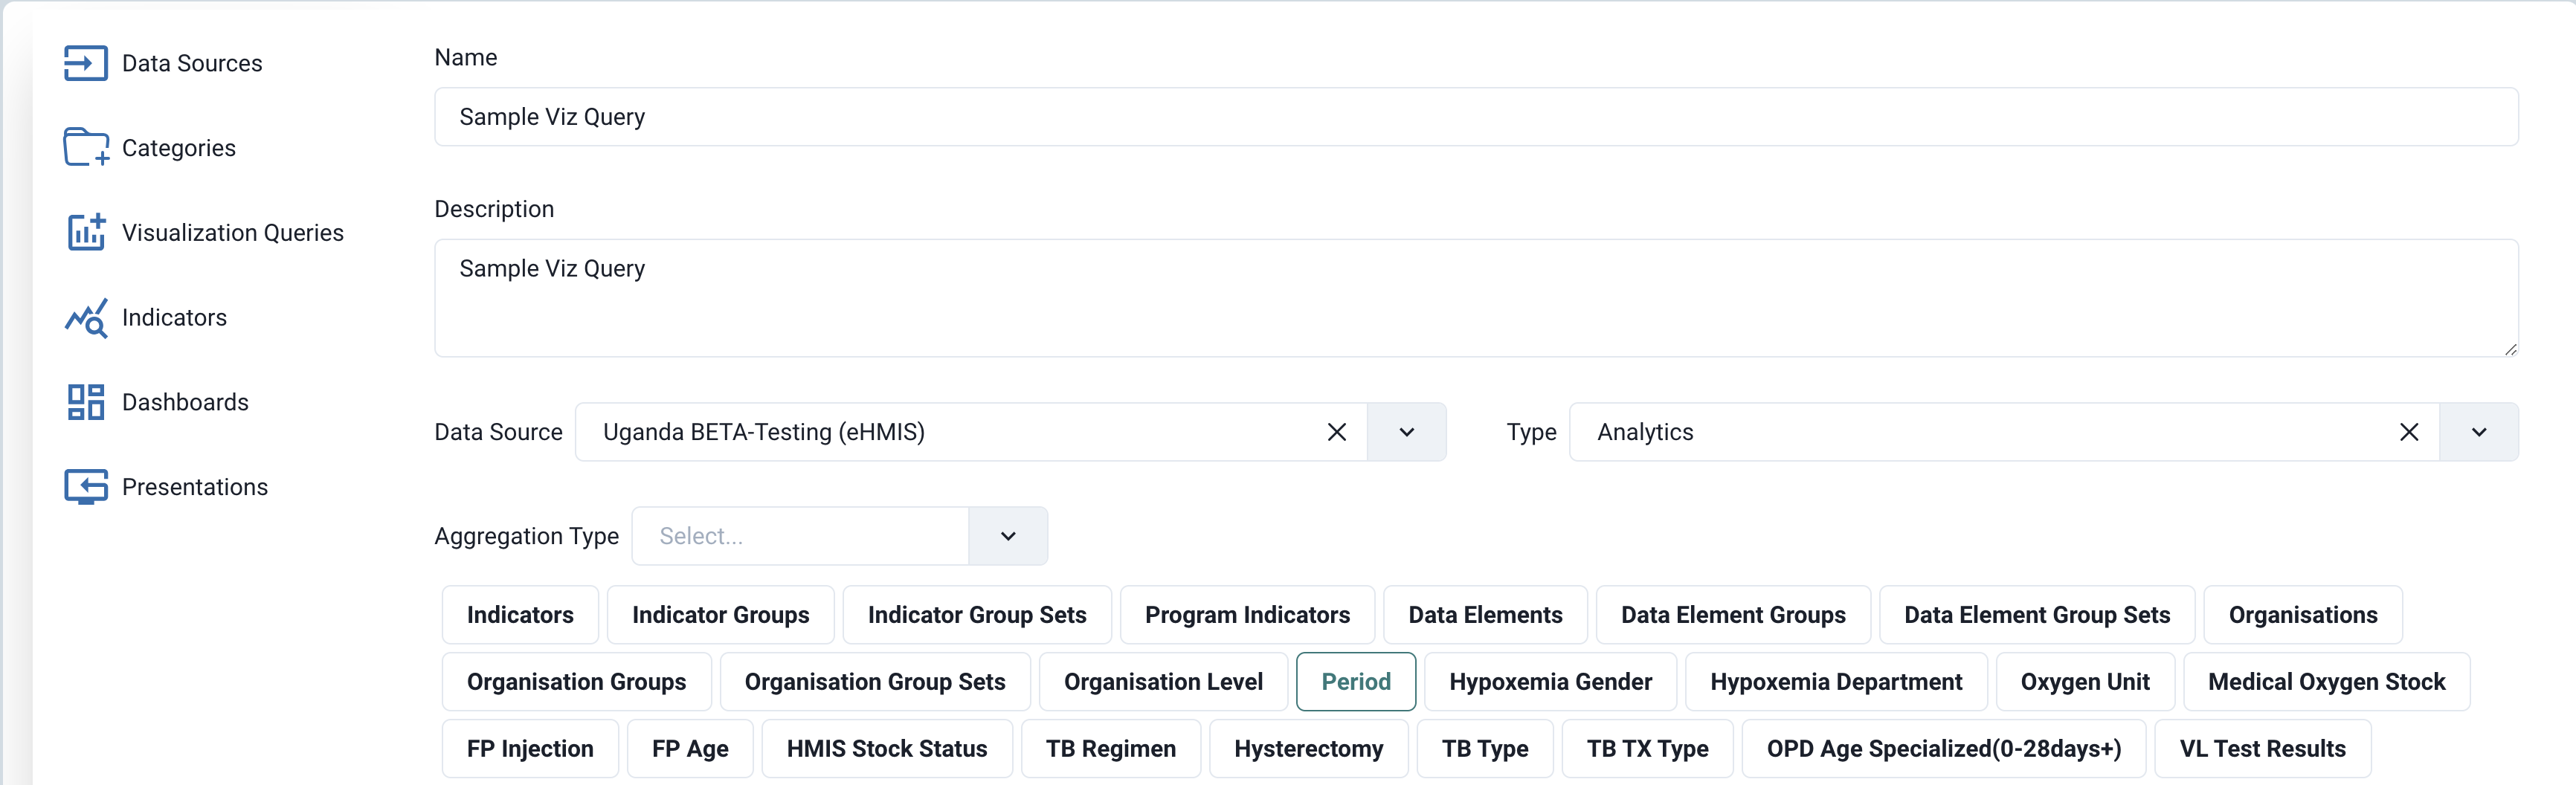Select the TB Regimen button

1111,749
